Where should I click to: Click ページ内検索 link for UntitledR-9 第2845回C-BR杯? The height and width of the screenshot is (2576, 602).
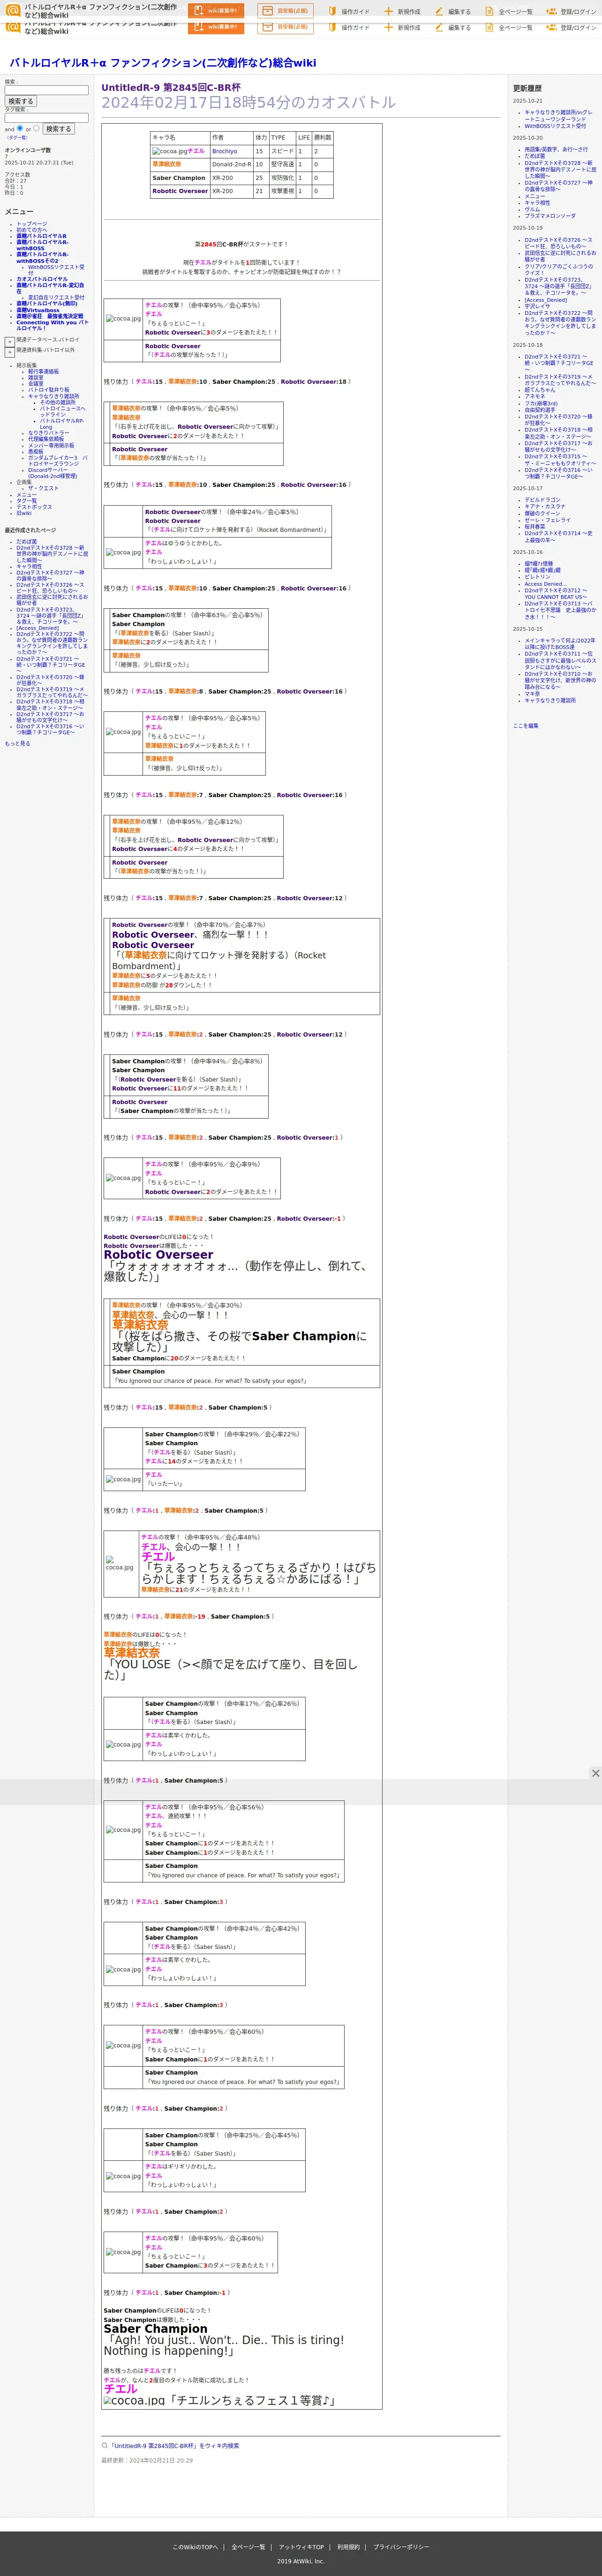tap(175, 2446)
